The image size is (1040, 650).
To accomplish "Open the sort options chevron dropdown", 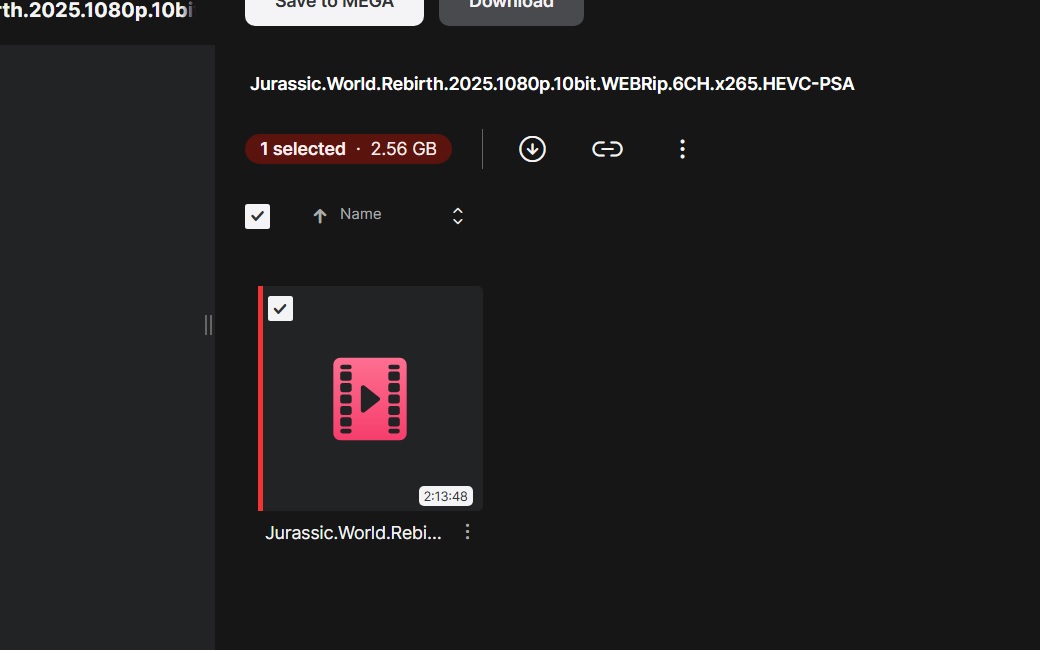I will pos(458,216).
